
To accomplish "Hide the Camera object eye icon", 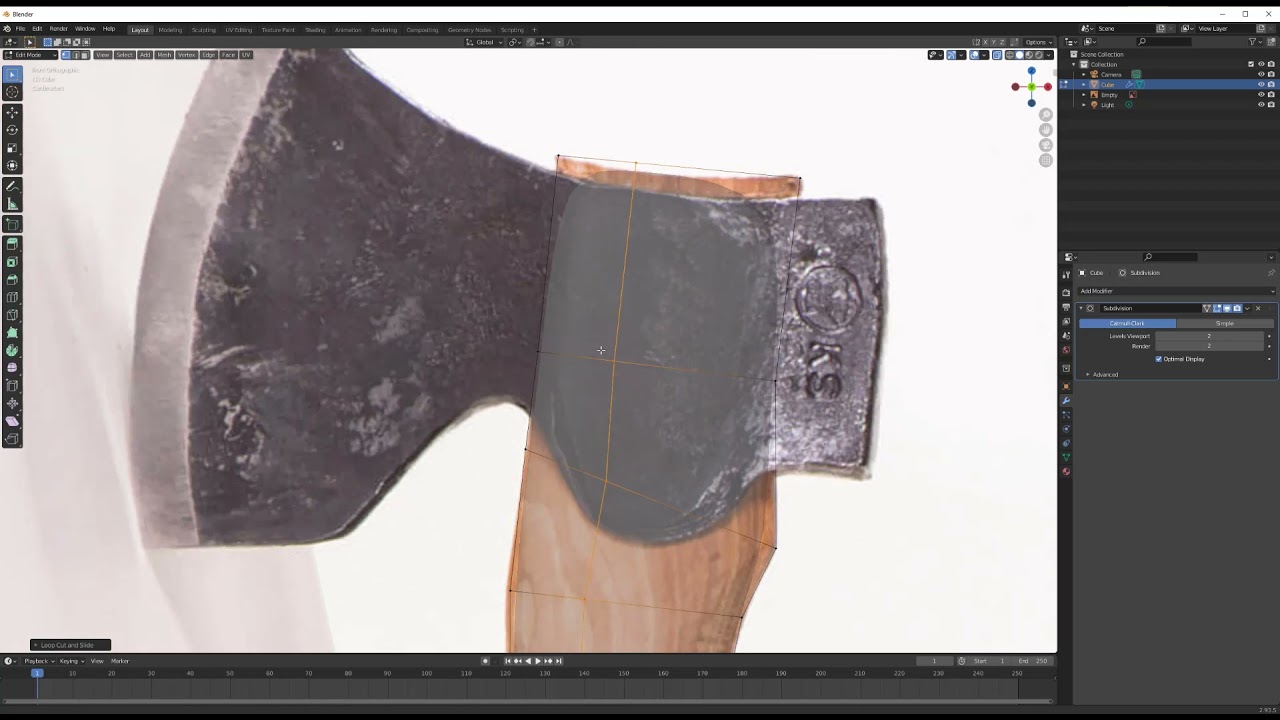I will pyautogui.click(x=1260, y=74).
